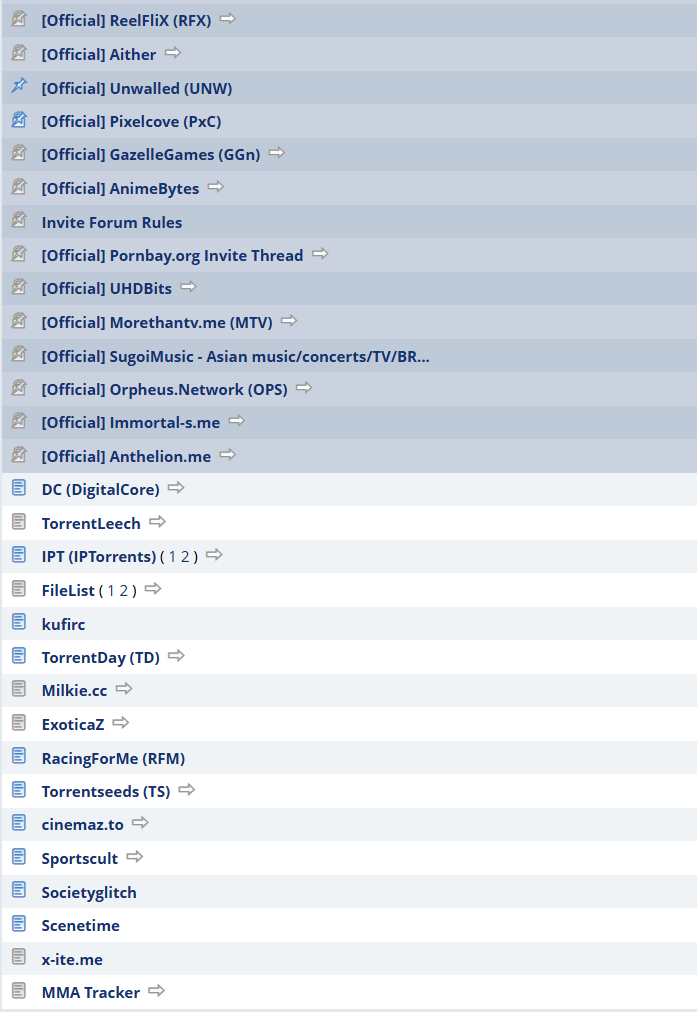Click the arrow icon next to UHDBits
697x1012 pixels.
click(x=188, y=287)
